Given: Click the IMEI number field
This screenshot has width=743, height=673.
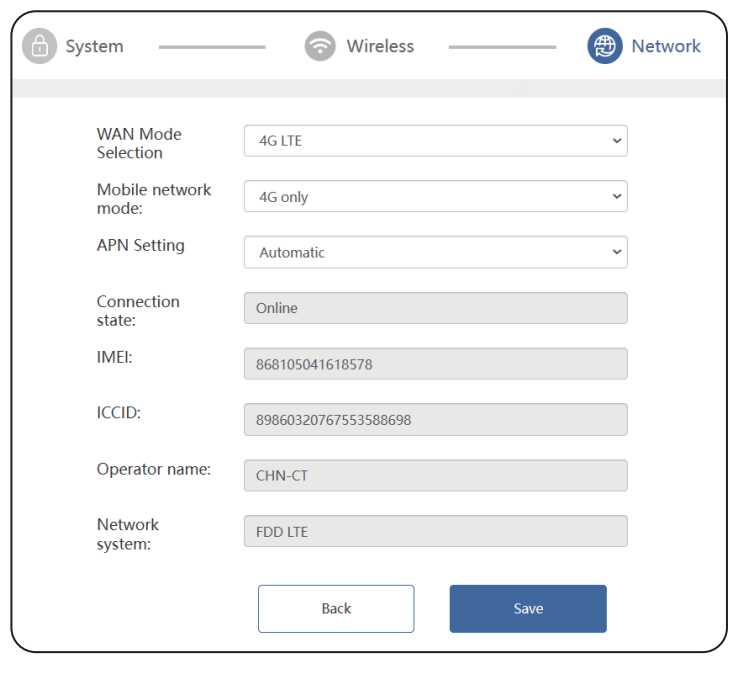Looking at the screenshot, I should 435,364.
